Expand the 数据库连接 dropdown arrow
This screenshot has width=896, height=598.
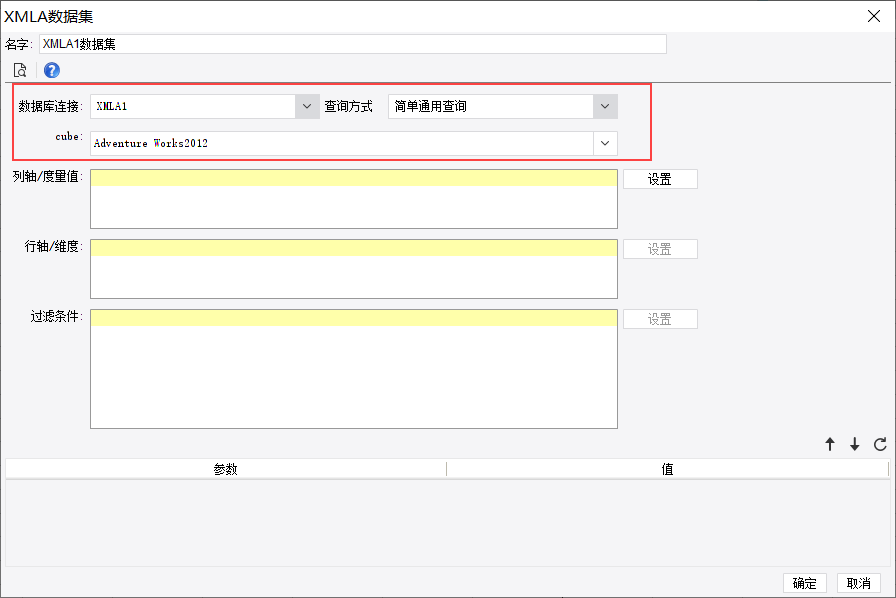point(307,106)
